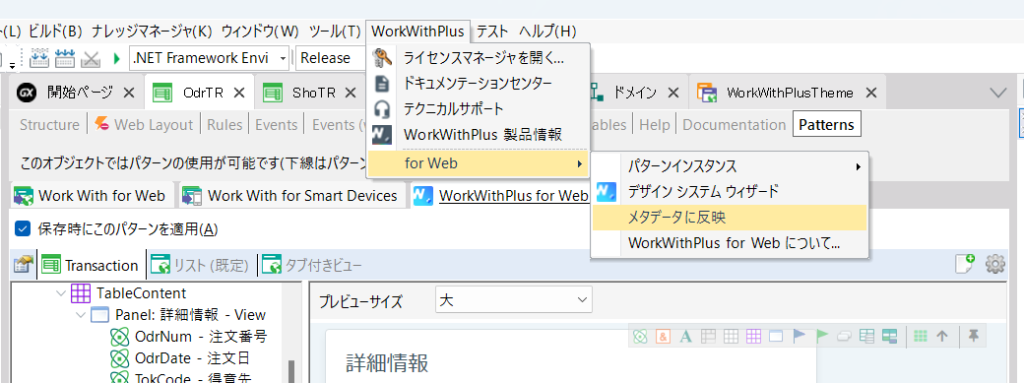Select the Patterns section tab

pyautogui.click(x=826, y=125)
